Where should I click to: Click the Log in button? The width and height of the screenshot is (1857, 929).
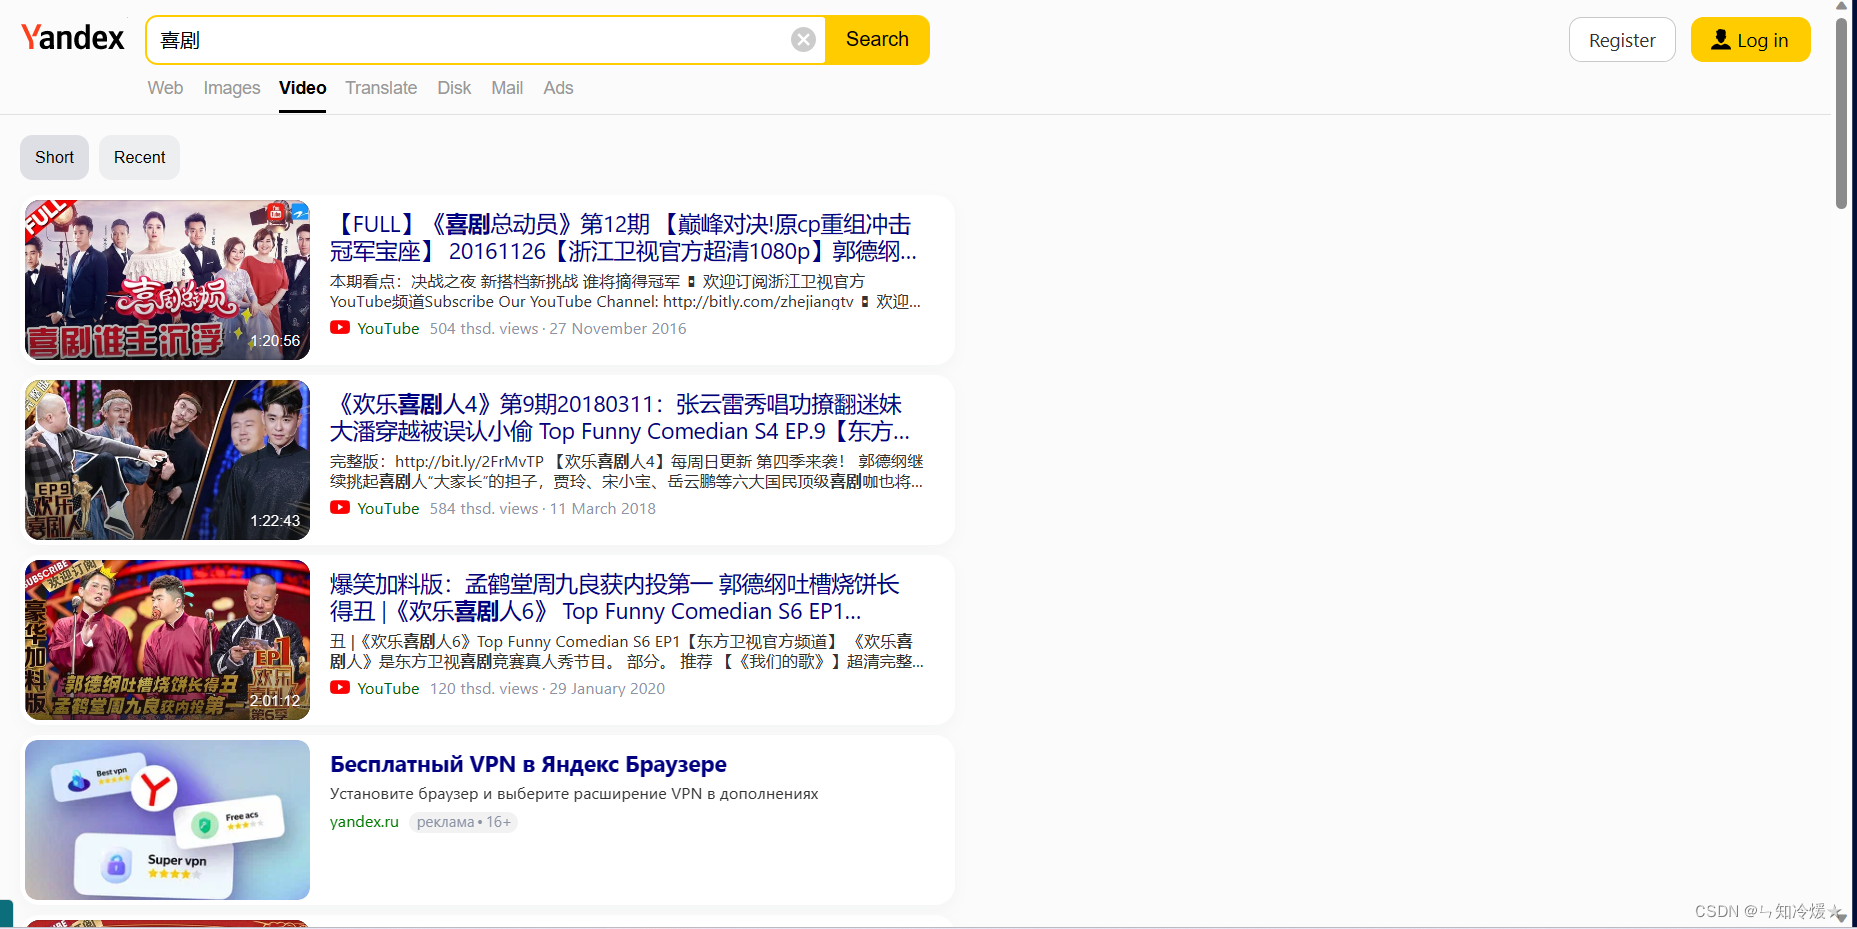[1750, 40]
